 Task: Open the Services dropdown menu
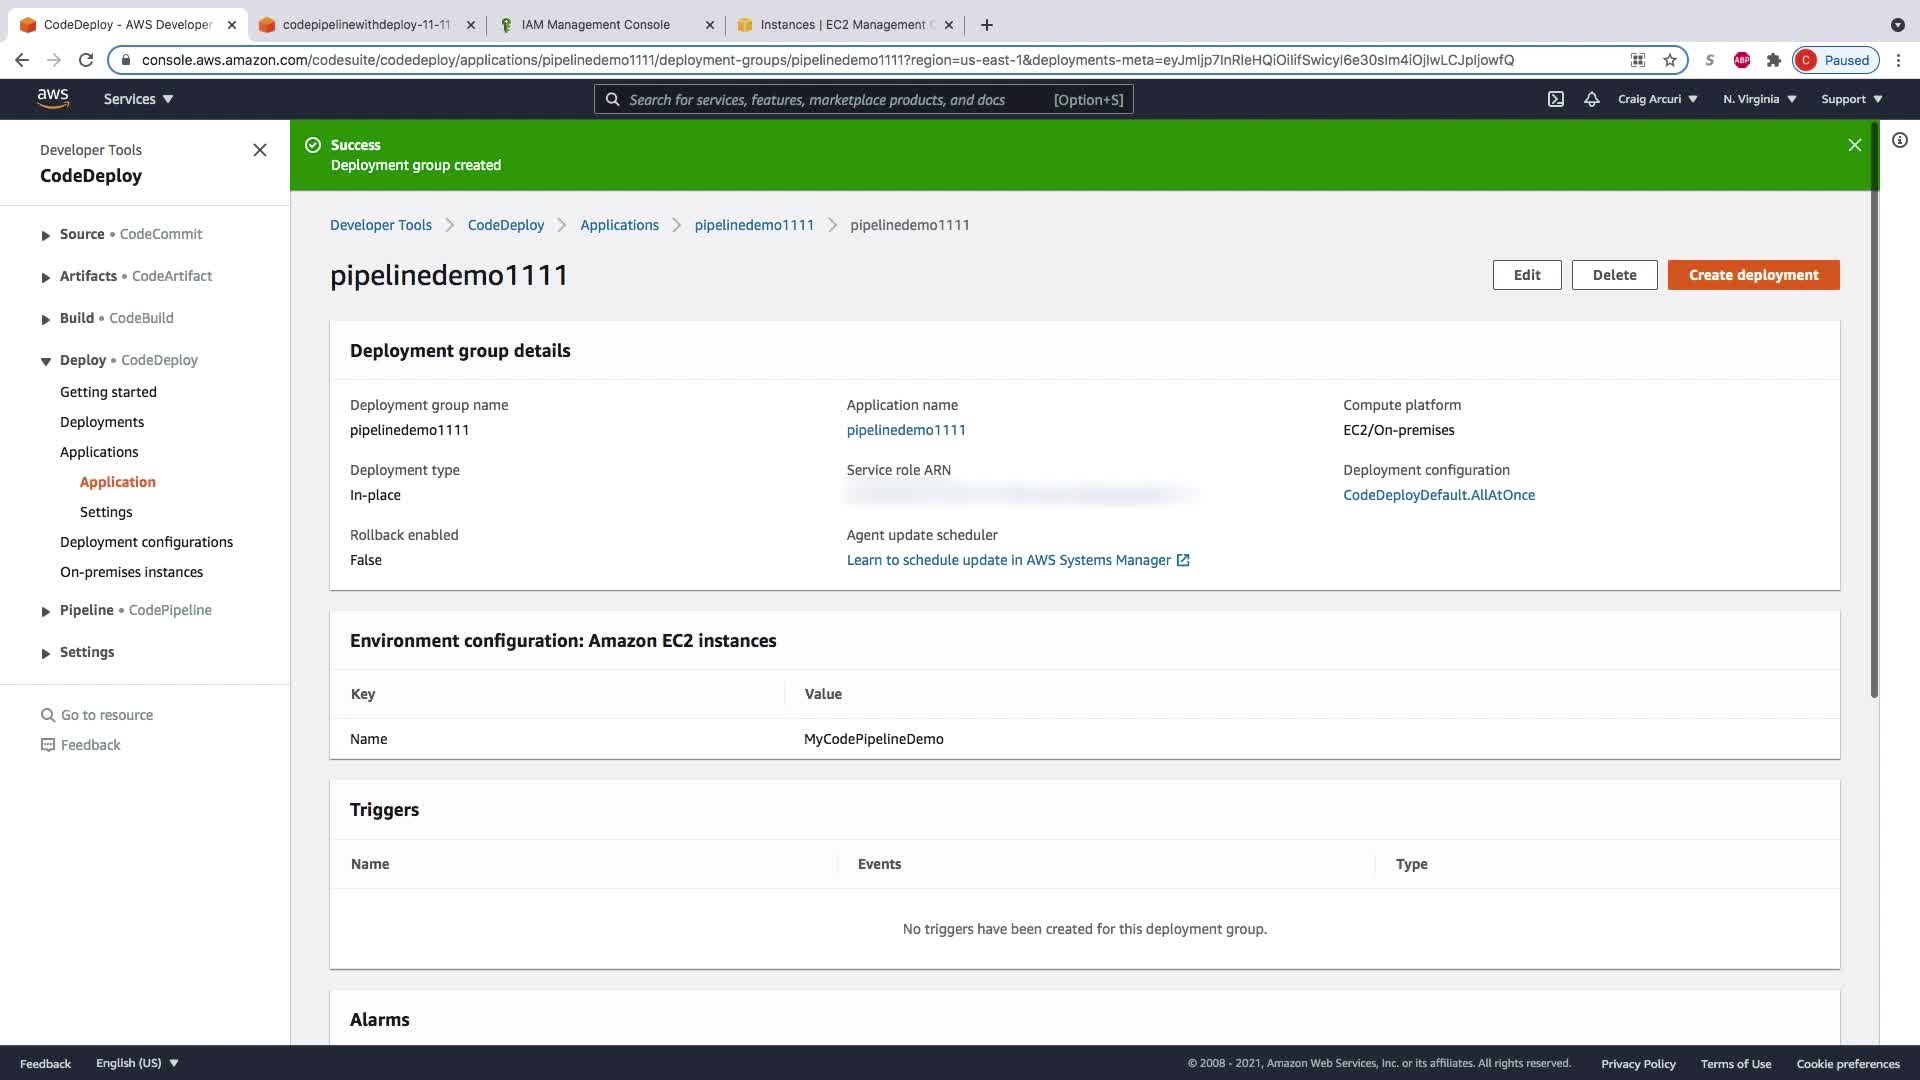tap(138, 99)
